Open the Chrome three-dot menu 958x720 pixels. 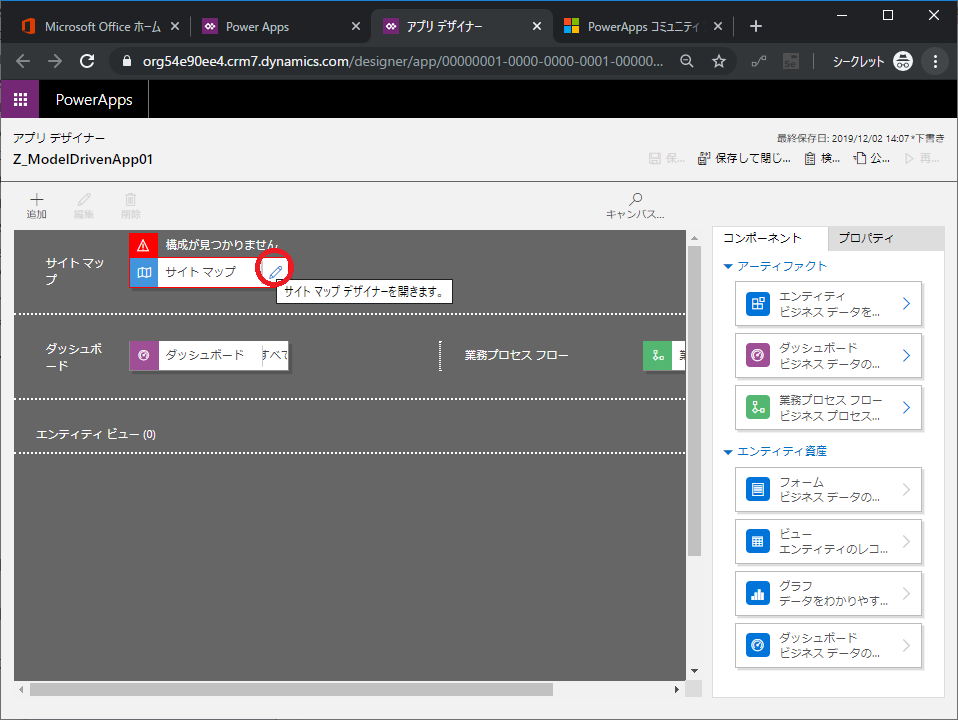click(935, 61)
